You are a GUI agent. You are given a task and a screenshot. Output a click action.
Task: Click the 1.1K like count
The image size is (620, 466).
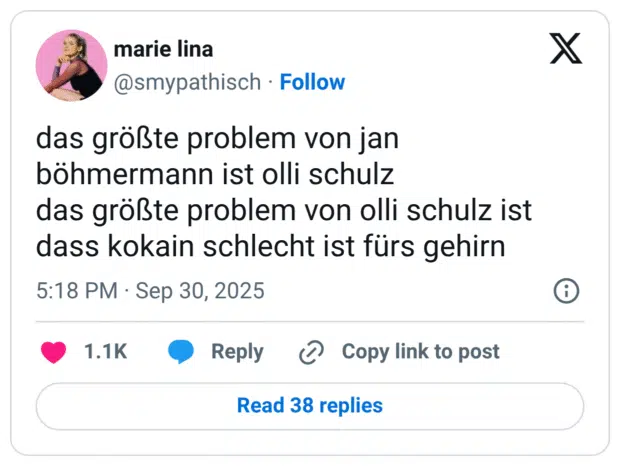coord(105,352)
